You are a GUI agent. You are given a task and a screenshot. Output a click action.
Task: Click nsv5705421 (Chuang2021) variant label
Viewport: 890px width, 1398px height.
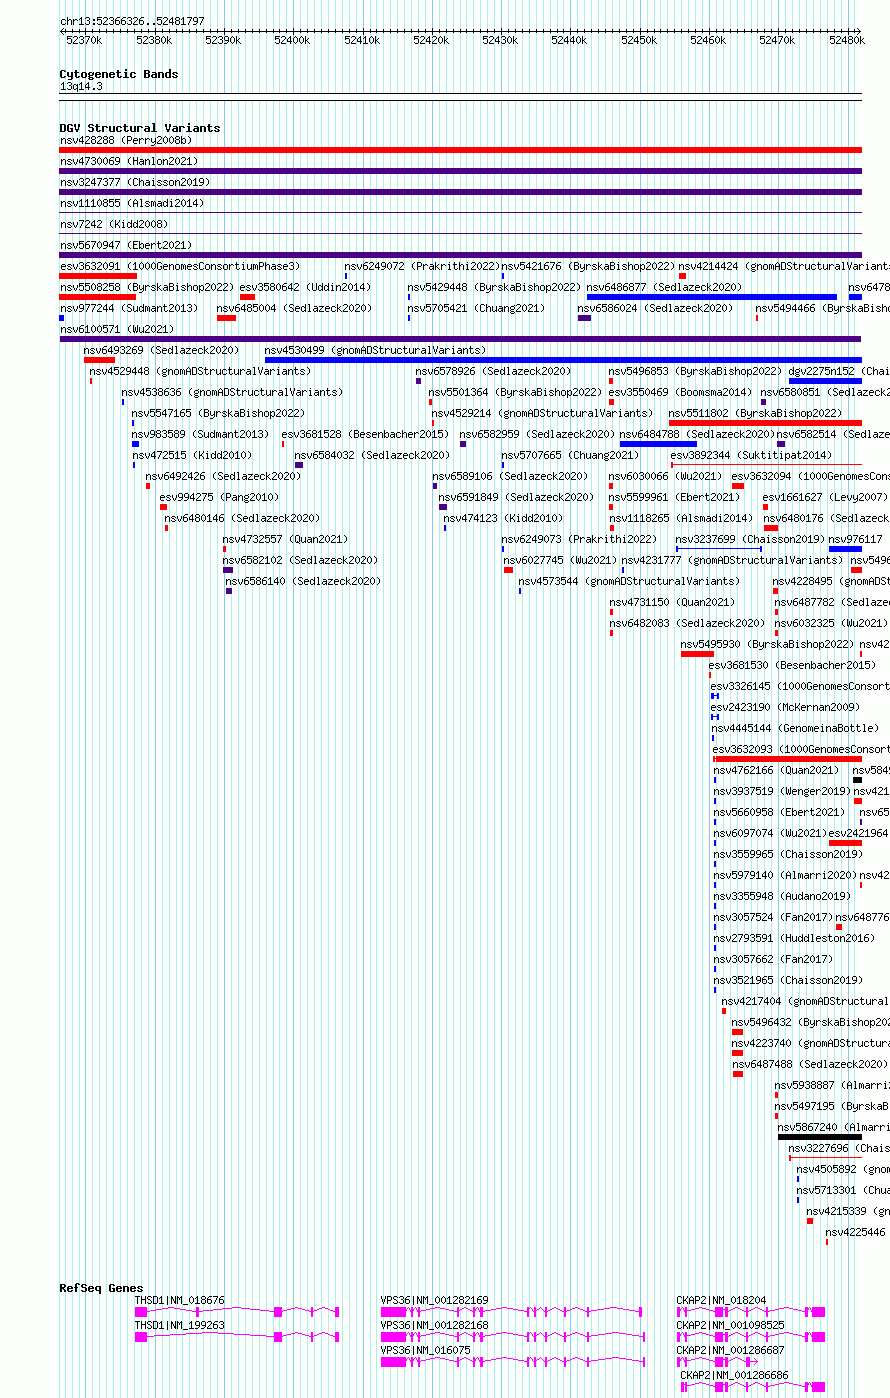coord(477,308)
